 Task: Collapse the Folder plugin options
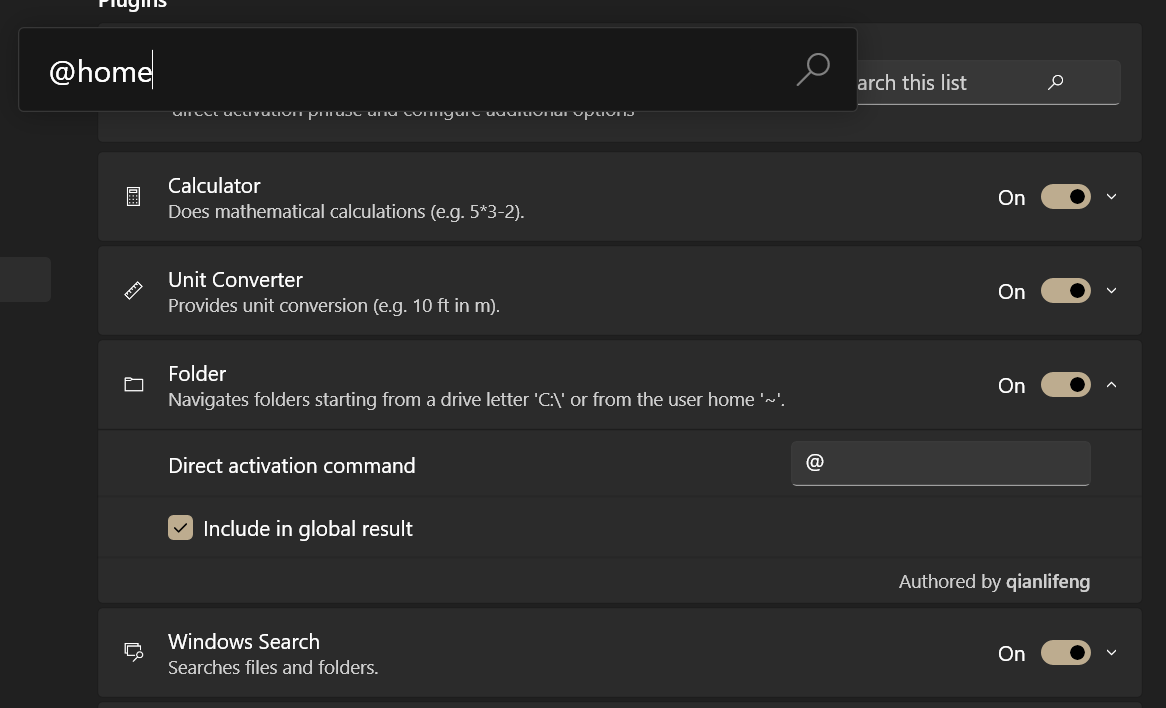click(x=1112, y=384)
